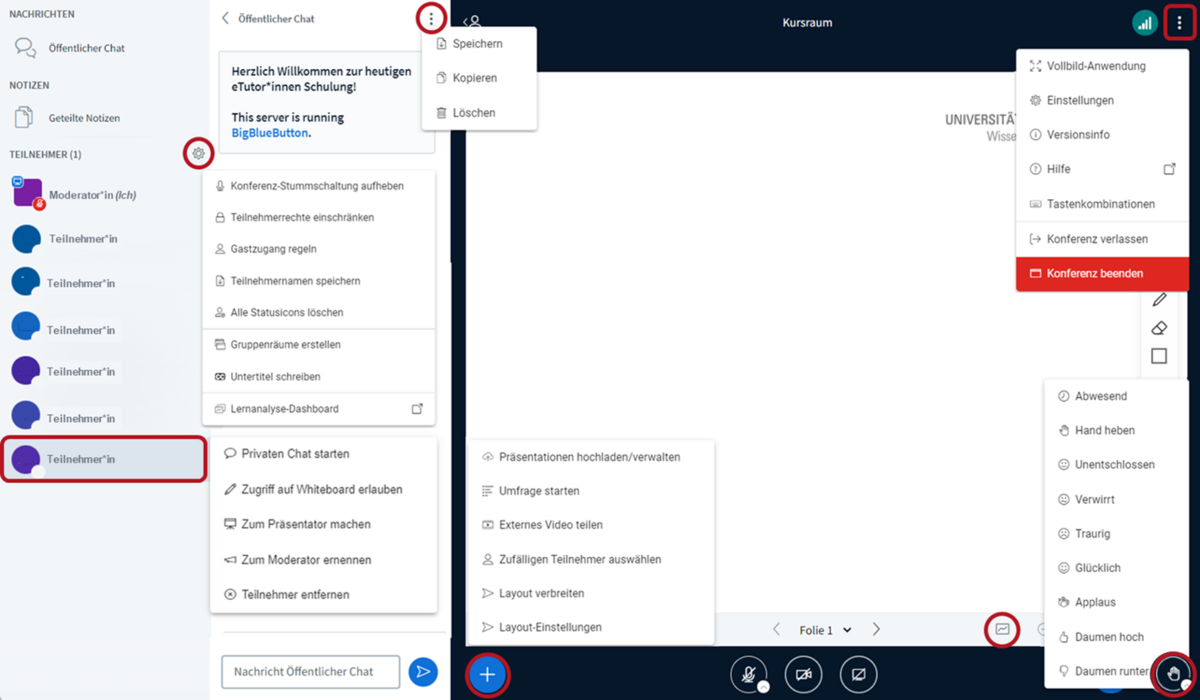Toggle the raise hand reaction bar
The height and width of the screenshot is (700, 1200).
point(1173,674)
